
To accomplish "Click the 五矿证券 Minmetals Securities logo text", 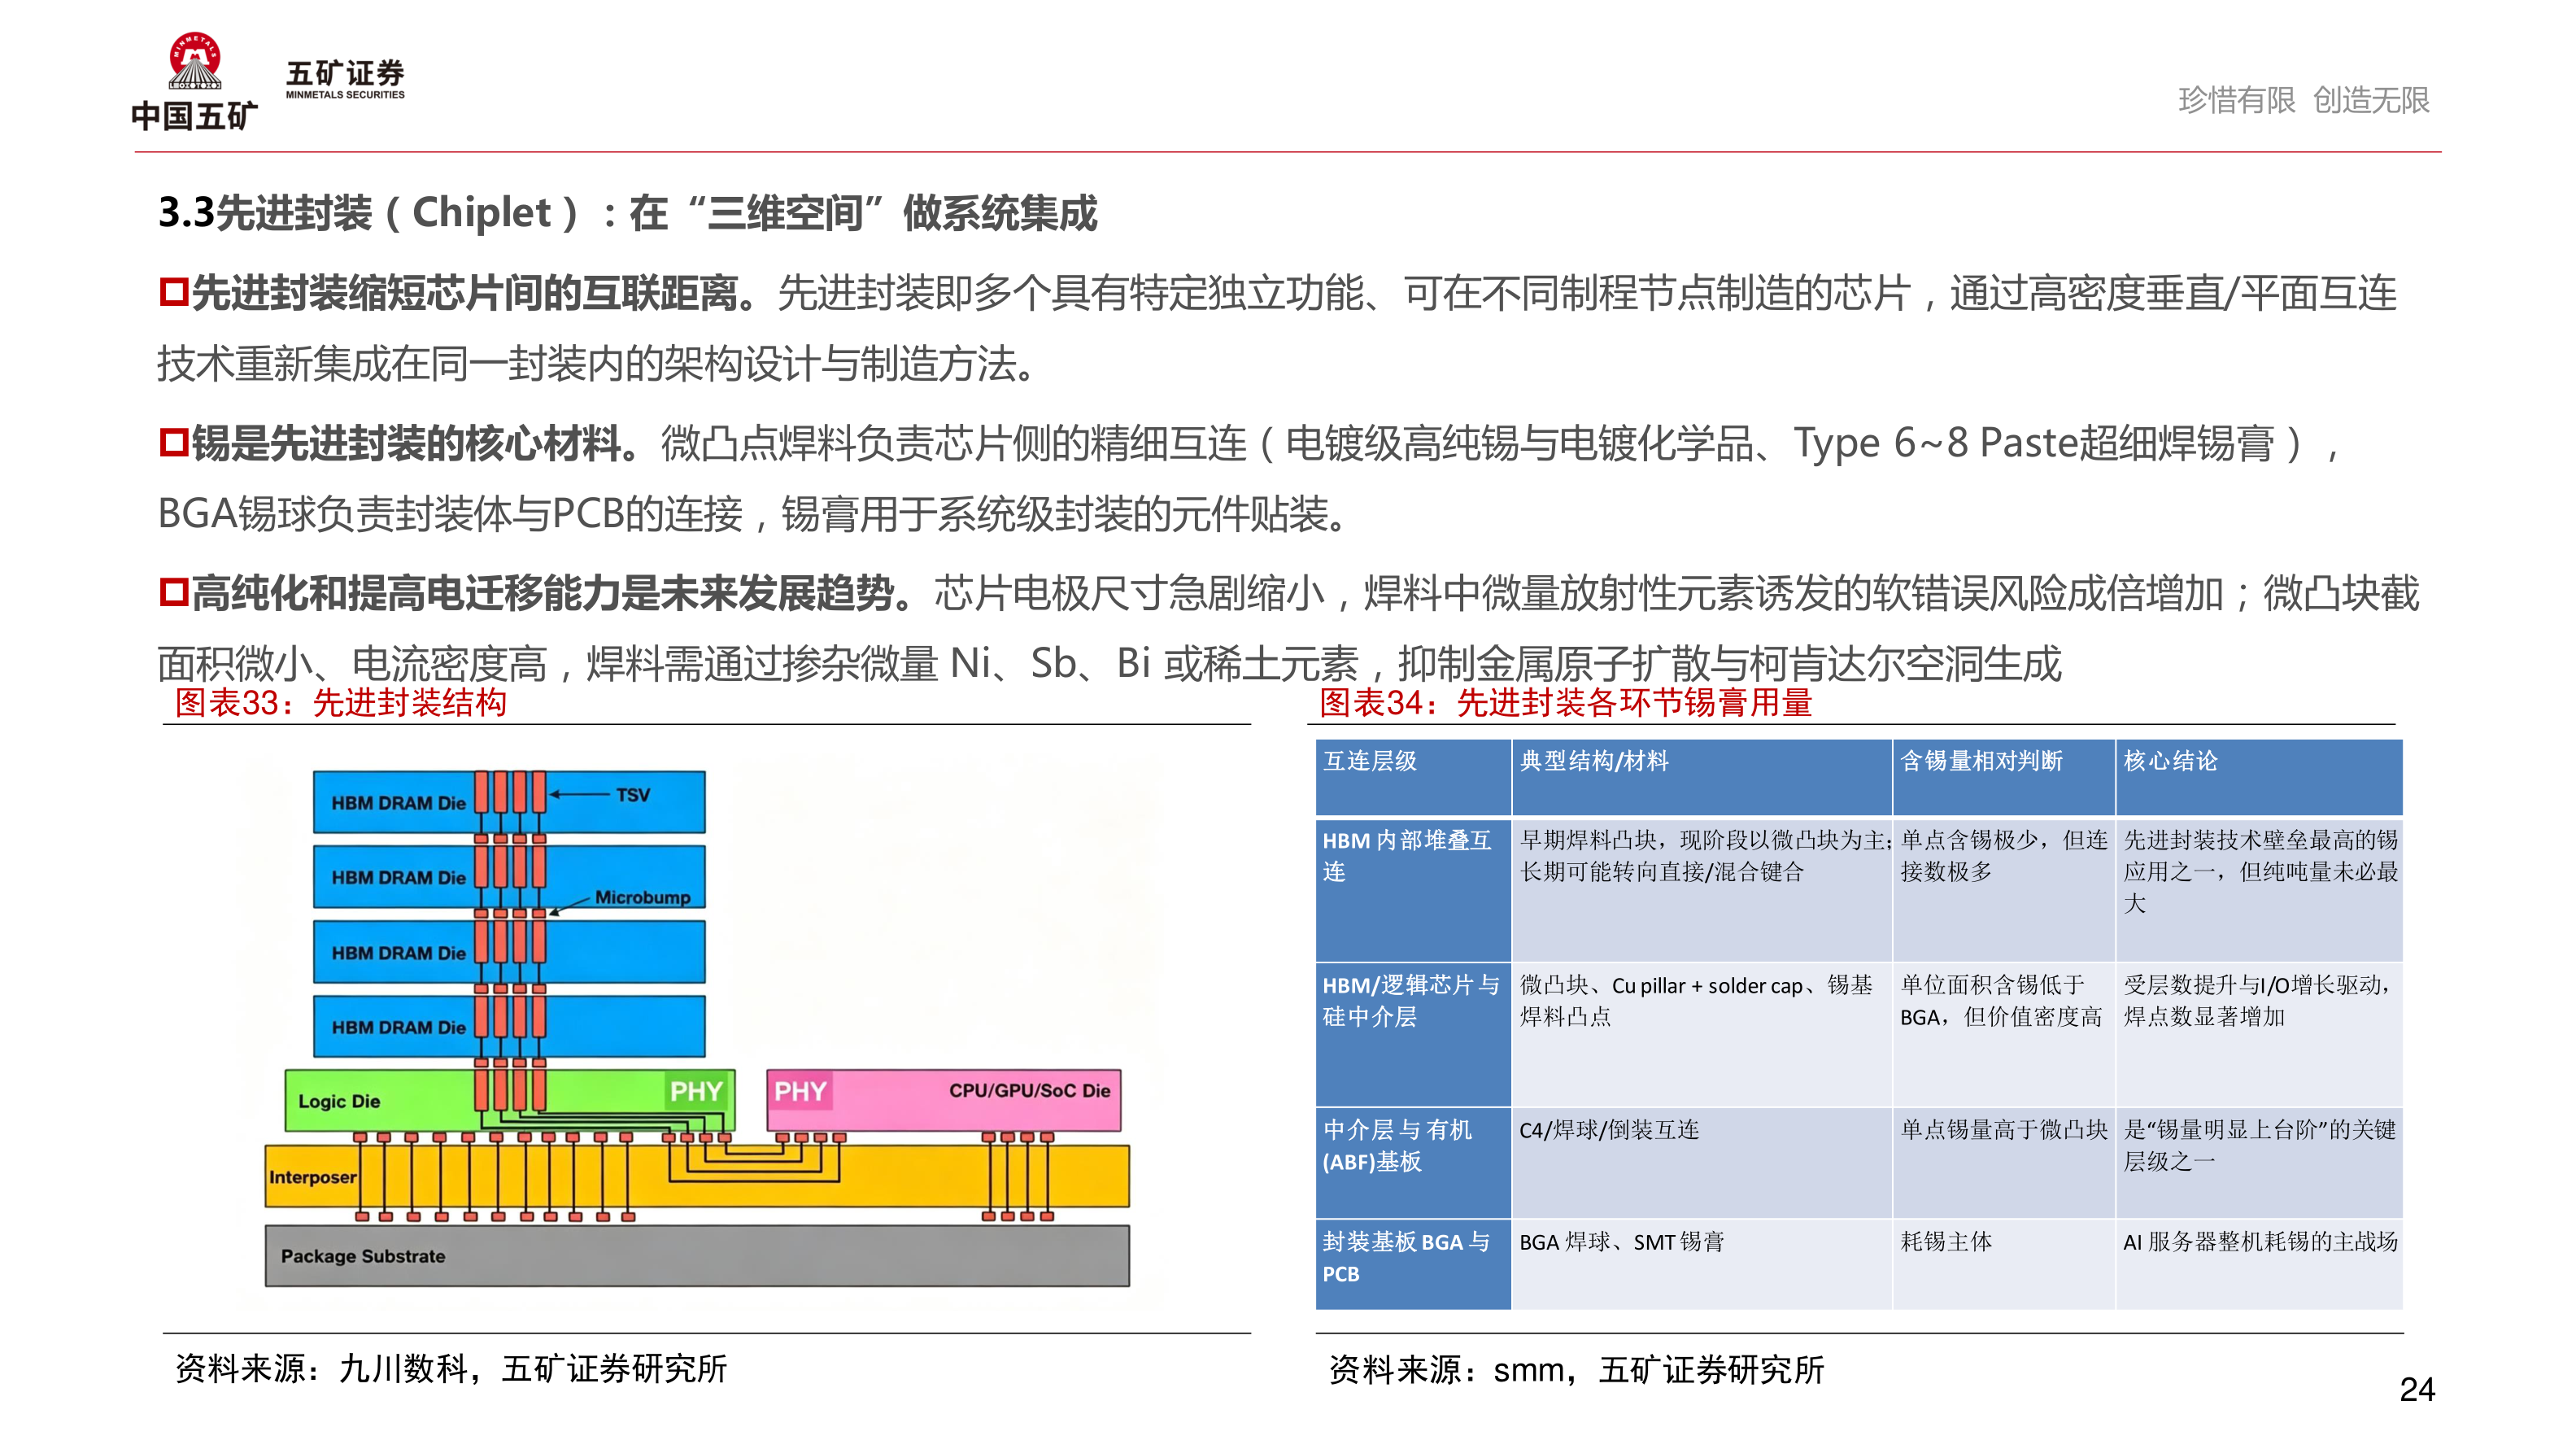I will (x=345, y=79).
